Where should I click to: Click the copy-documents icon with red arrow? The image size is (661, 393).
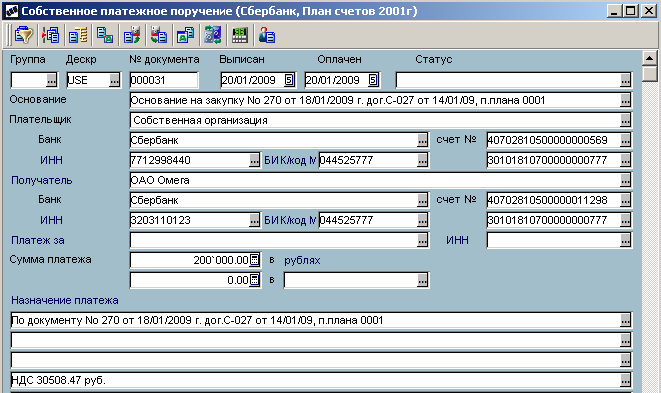tap(51, 35)
